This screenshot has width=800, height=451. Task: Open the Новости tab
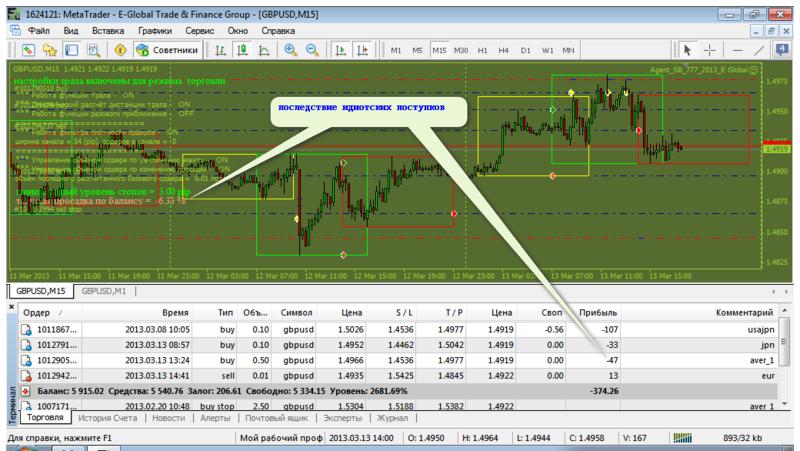(168, 418)
